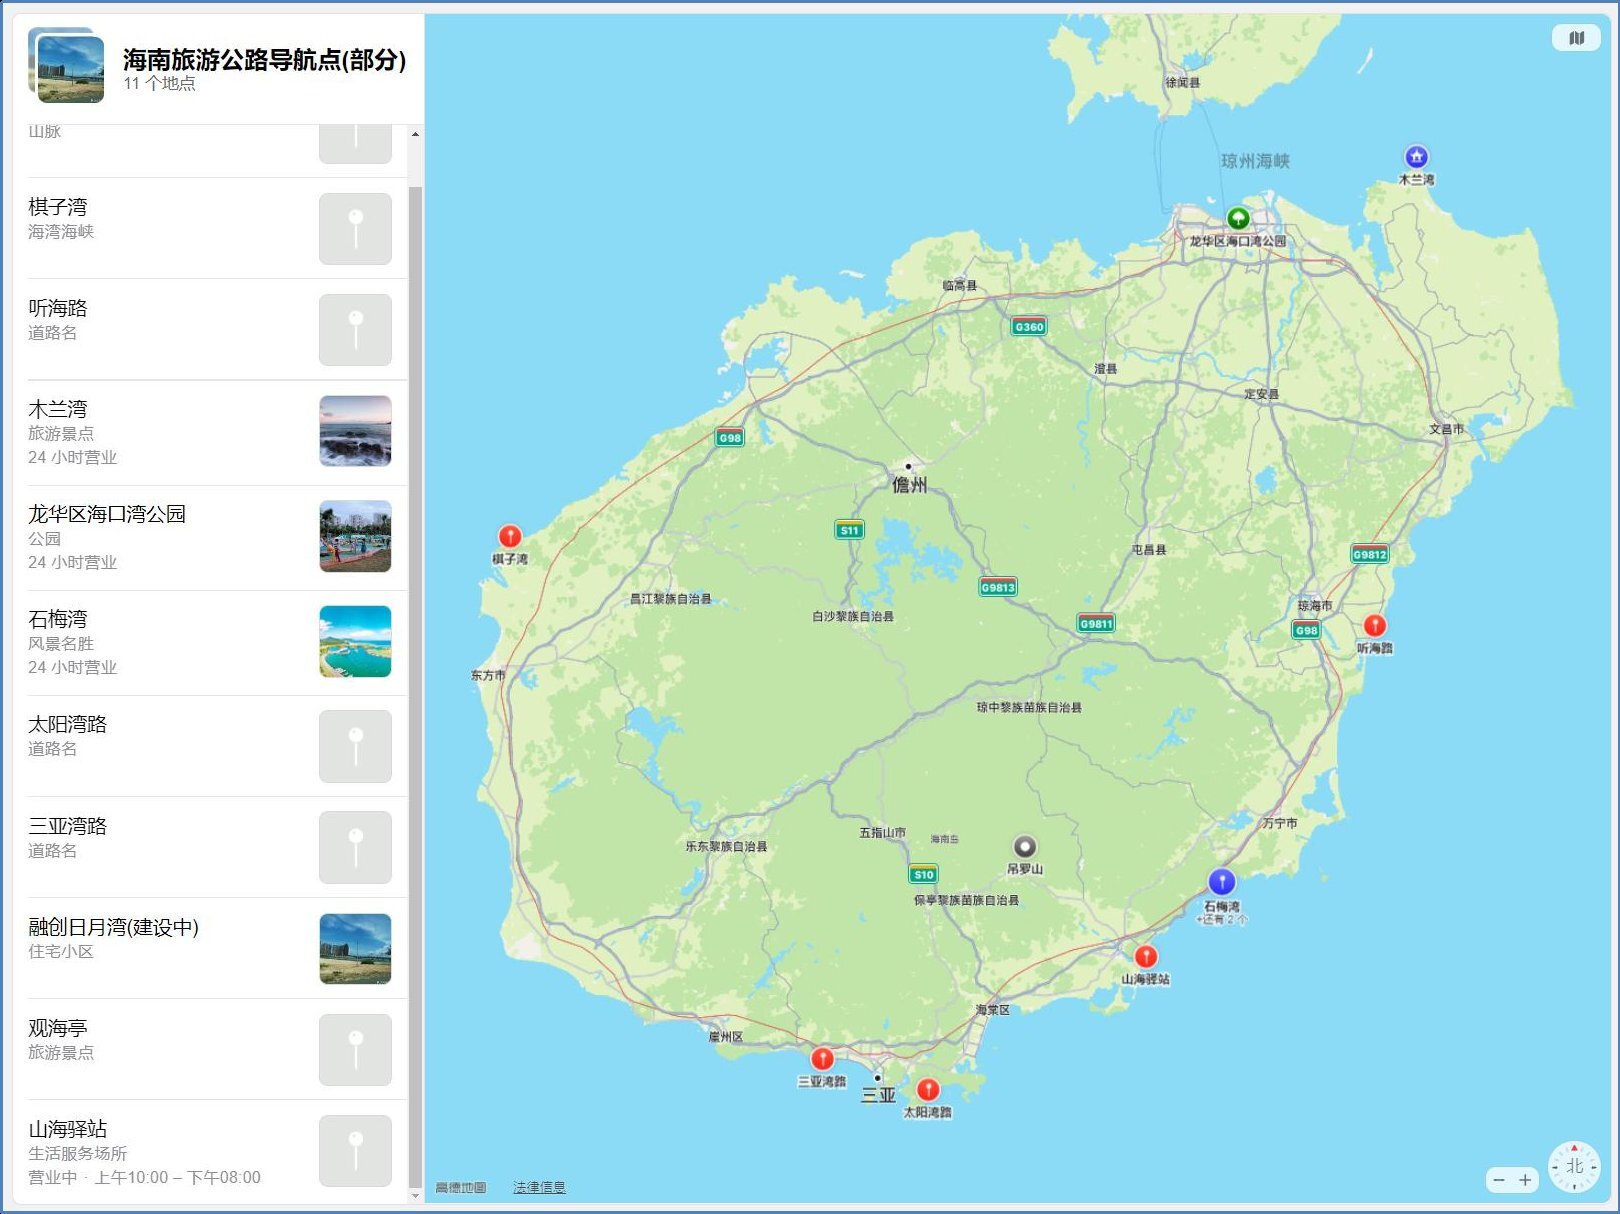Click the 高德地图 attribution logo
The width and height of the screenshot is (1620, 1214).
(461, 1188)
